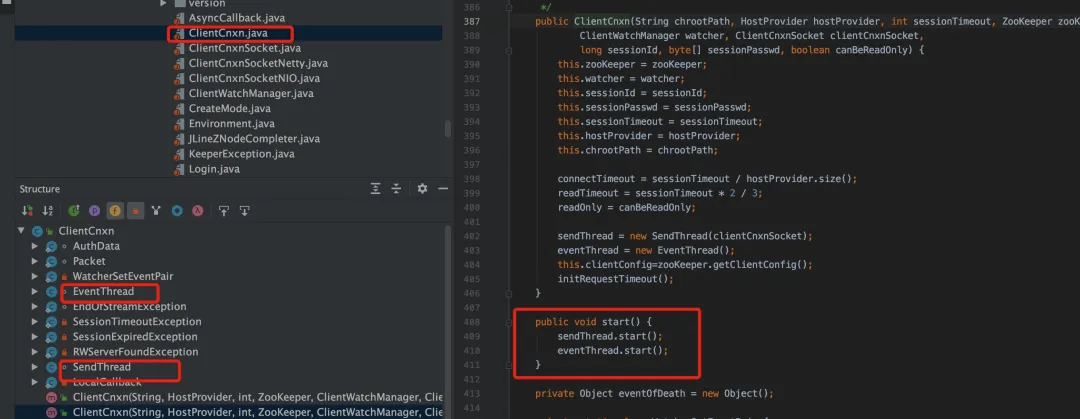Collapse the ClientCnxn root node
Viewport: 1080px width, 419px height.
[x=21, y=231]
